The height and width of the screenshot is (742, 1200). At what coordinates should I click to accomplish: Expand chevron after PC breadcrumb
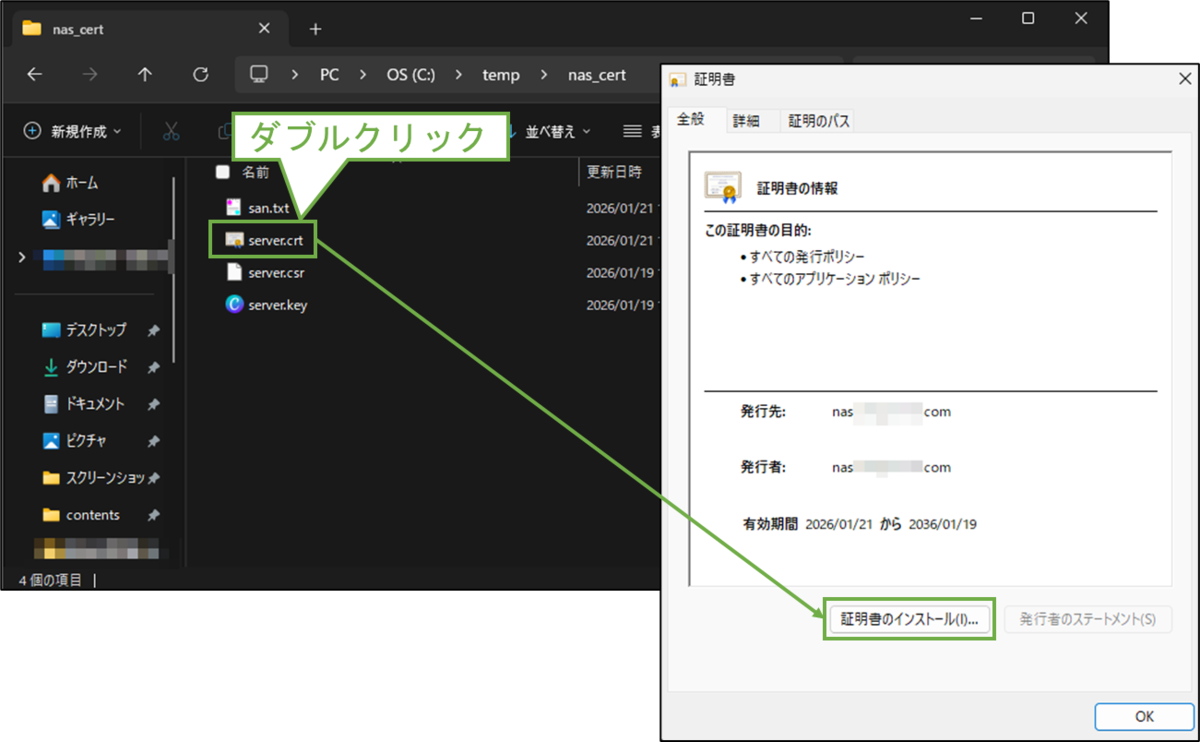pyautogui.click(x=363, y=75)
